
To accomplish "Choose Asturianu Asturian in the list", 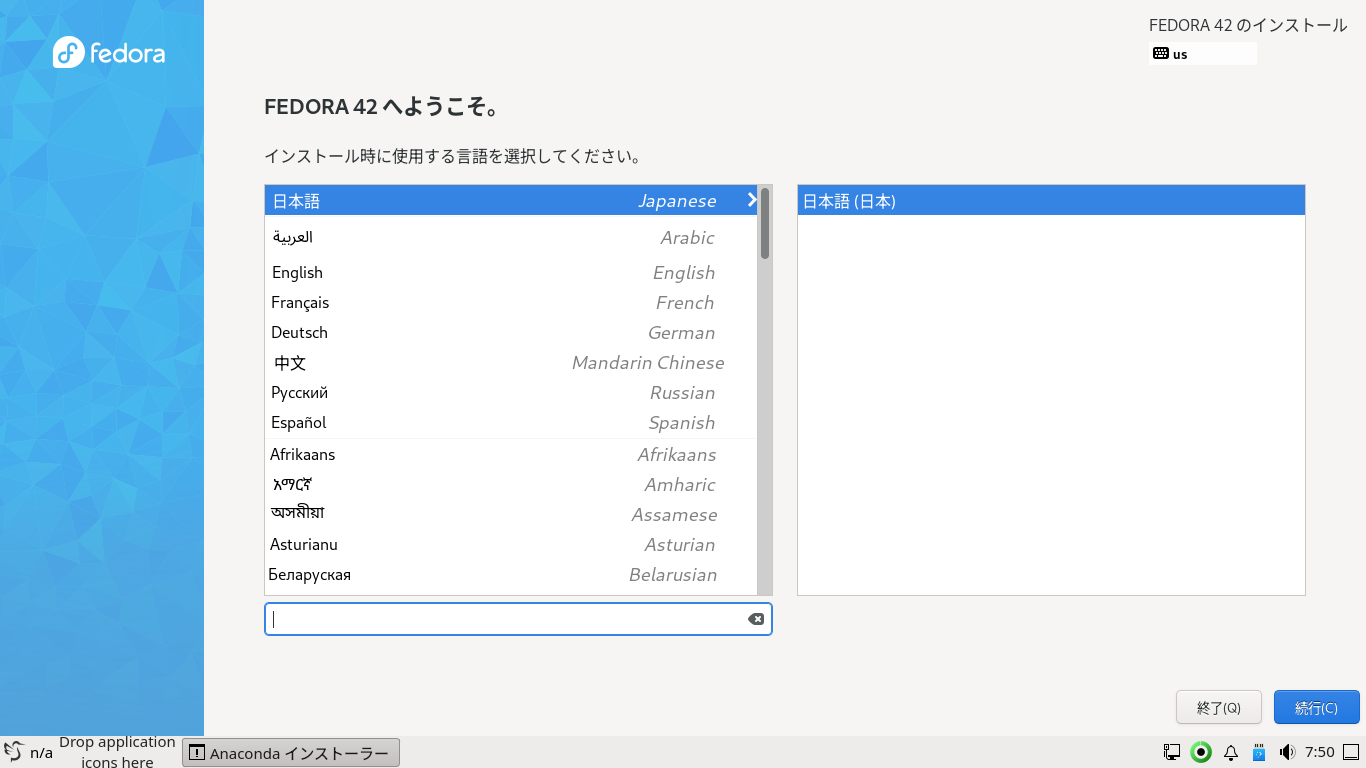I will coord(511,544).
